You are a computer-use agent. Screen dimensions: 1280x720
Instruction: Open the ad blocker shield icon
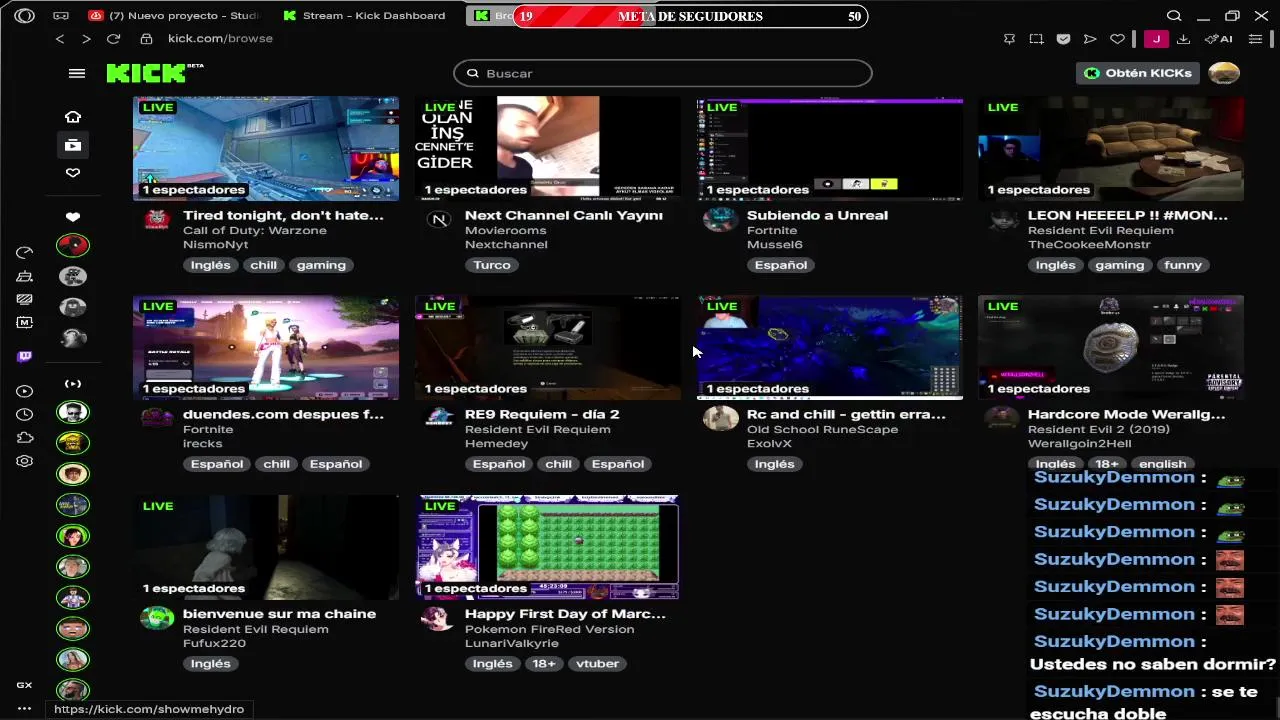[1063, 39]
